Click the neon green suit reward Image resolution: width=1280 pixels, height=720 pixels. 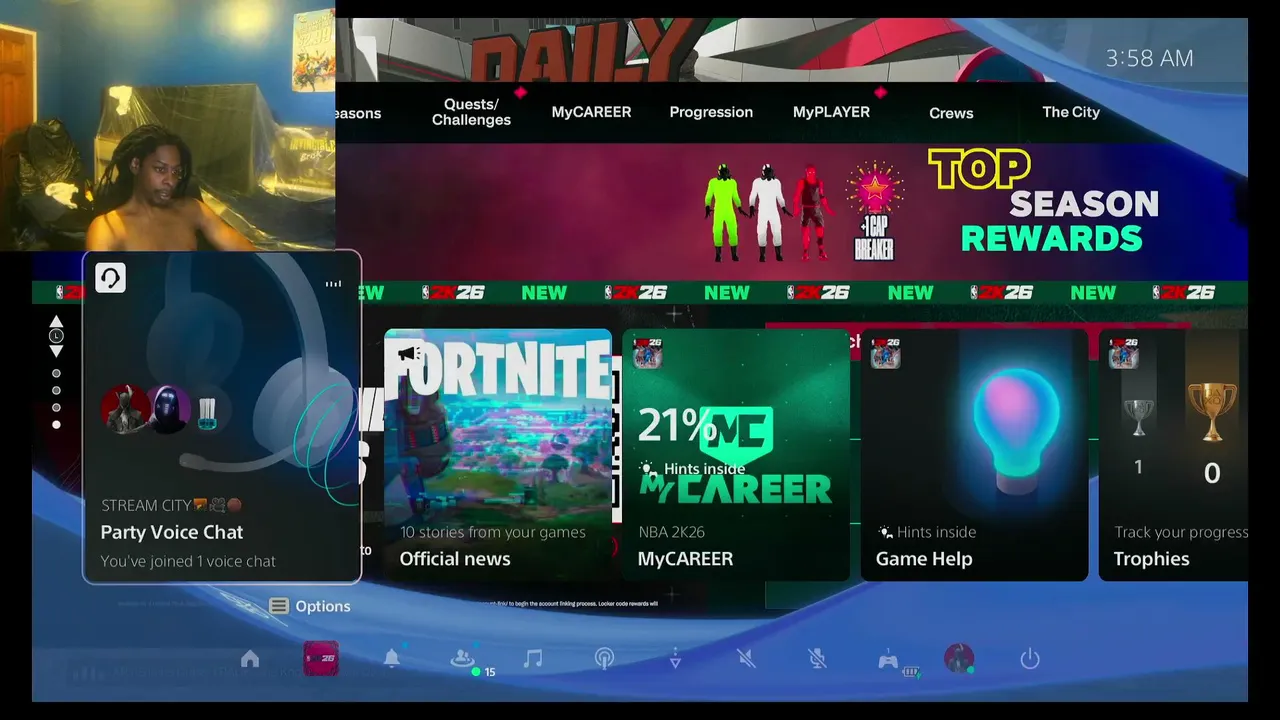tap(723, 211)
